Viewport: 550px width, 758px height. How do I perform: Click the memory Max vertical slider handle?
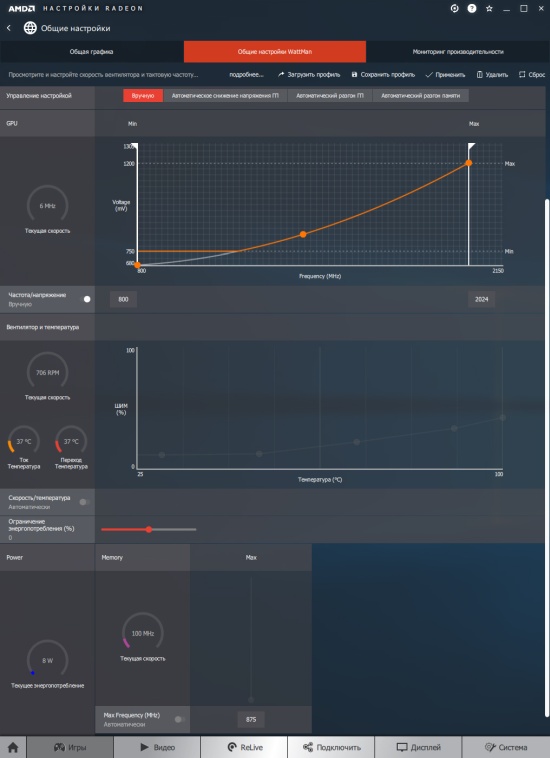251,700
